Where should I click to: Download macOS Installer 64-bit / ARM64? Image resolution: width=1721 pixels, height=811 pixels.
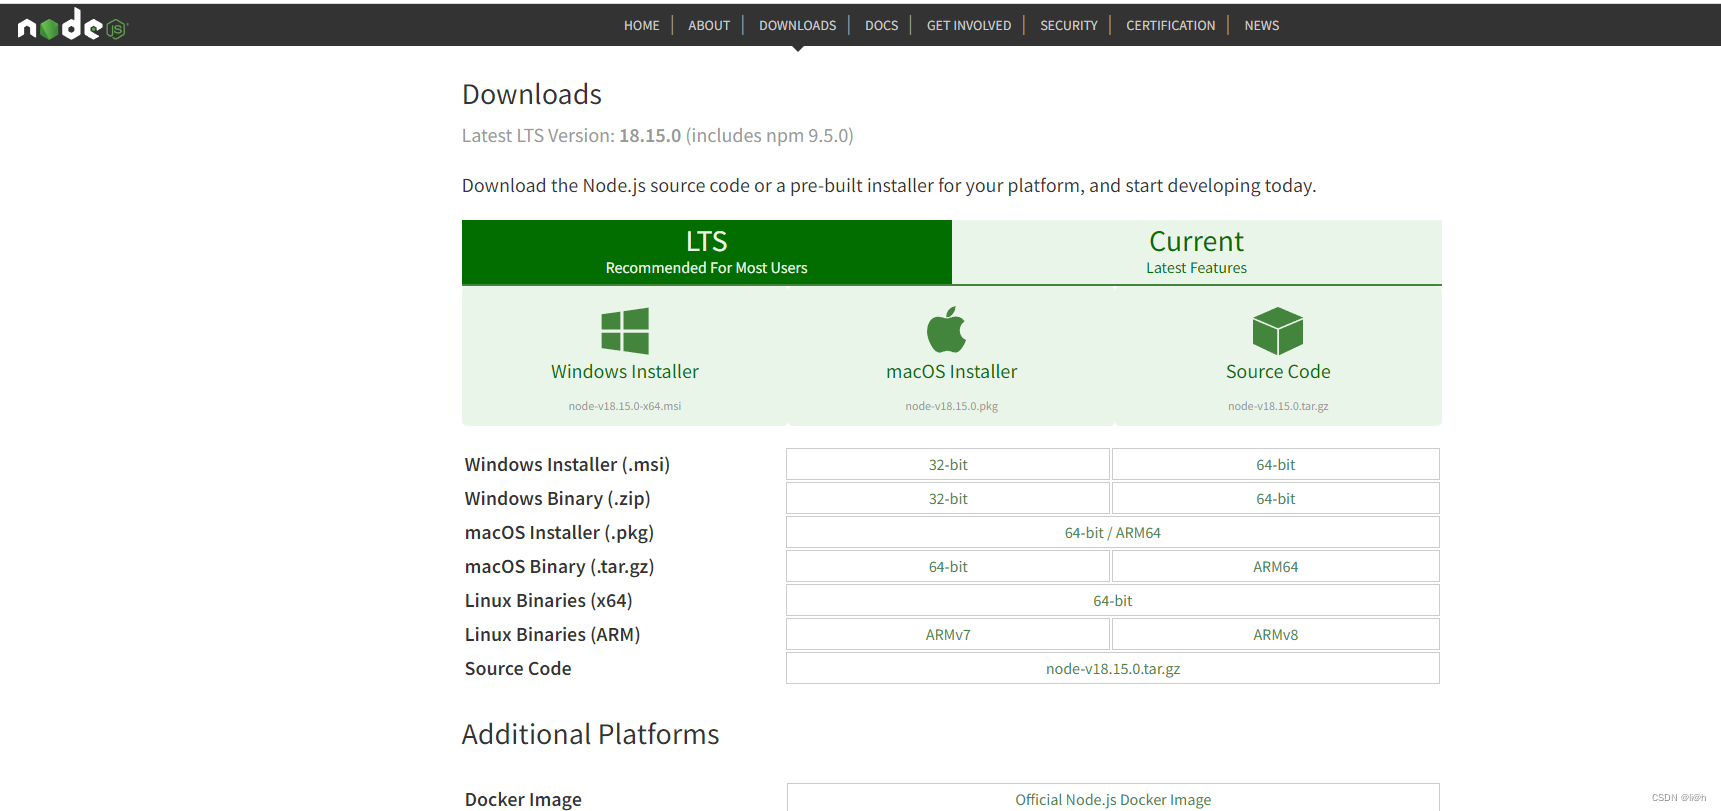1113,532
